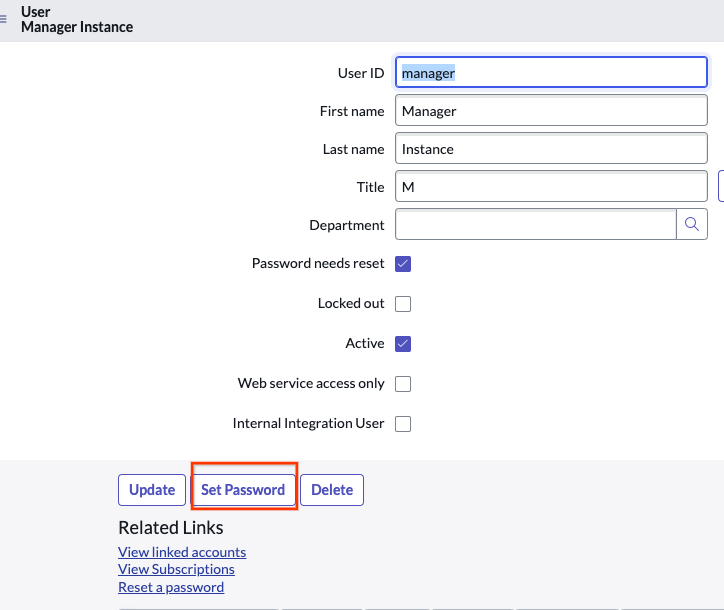Image resolution: width=724 pixels, height=610 pixels.
Task: Select the Last name text field
Action: point(551,149)
